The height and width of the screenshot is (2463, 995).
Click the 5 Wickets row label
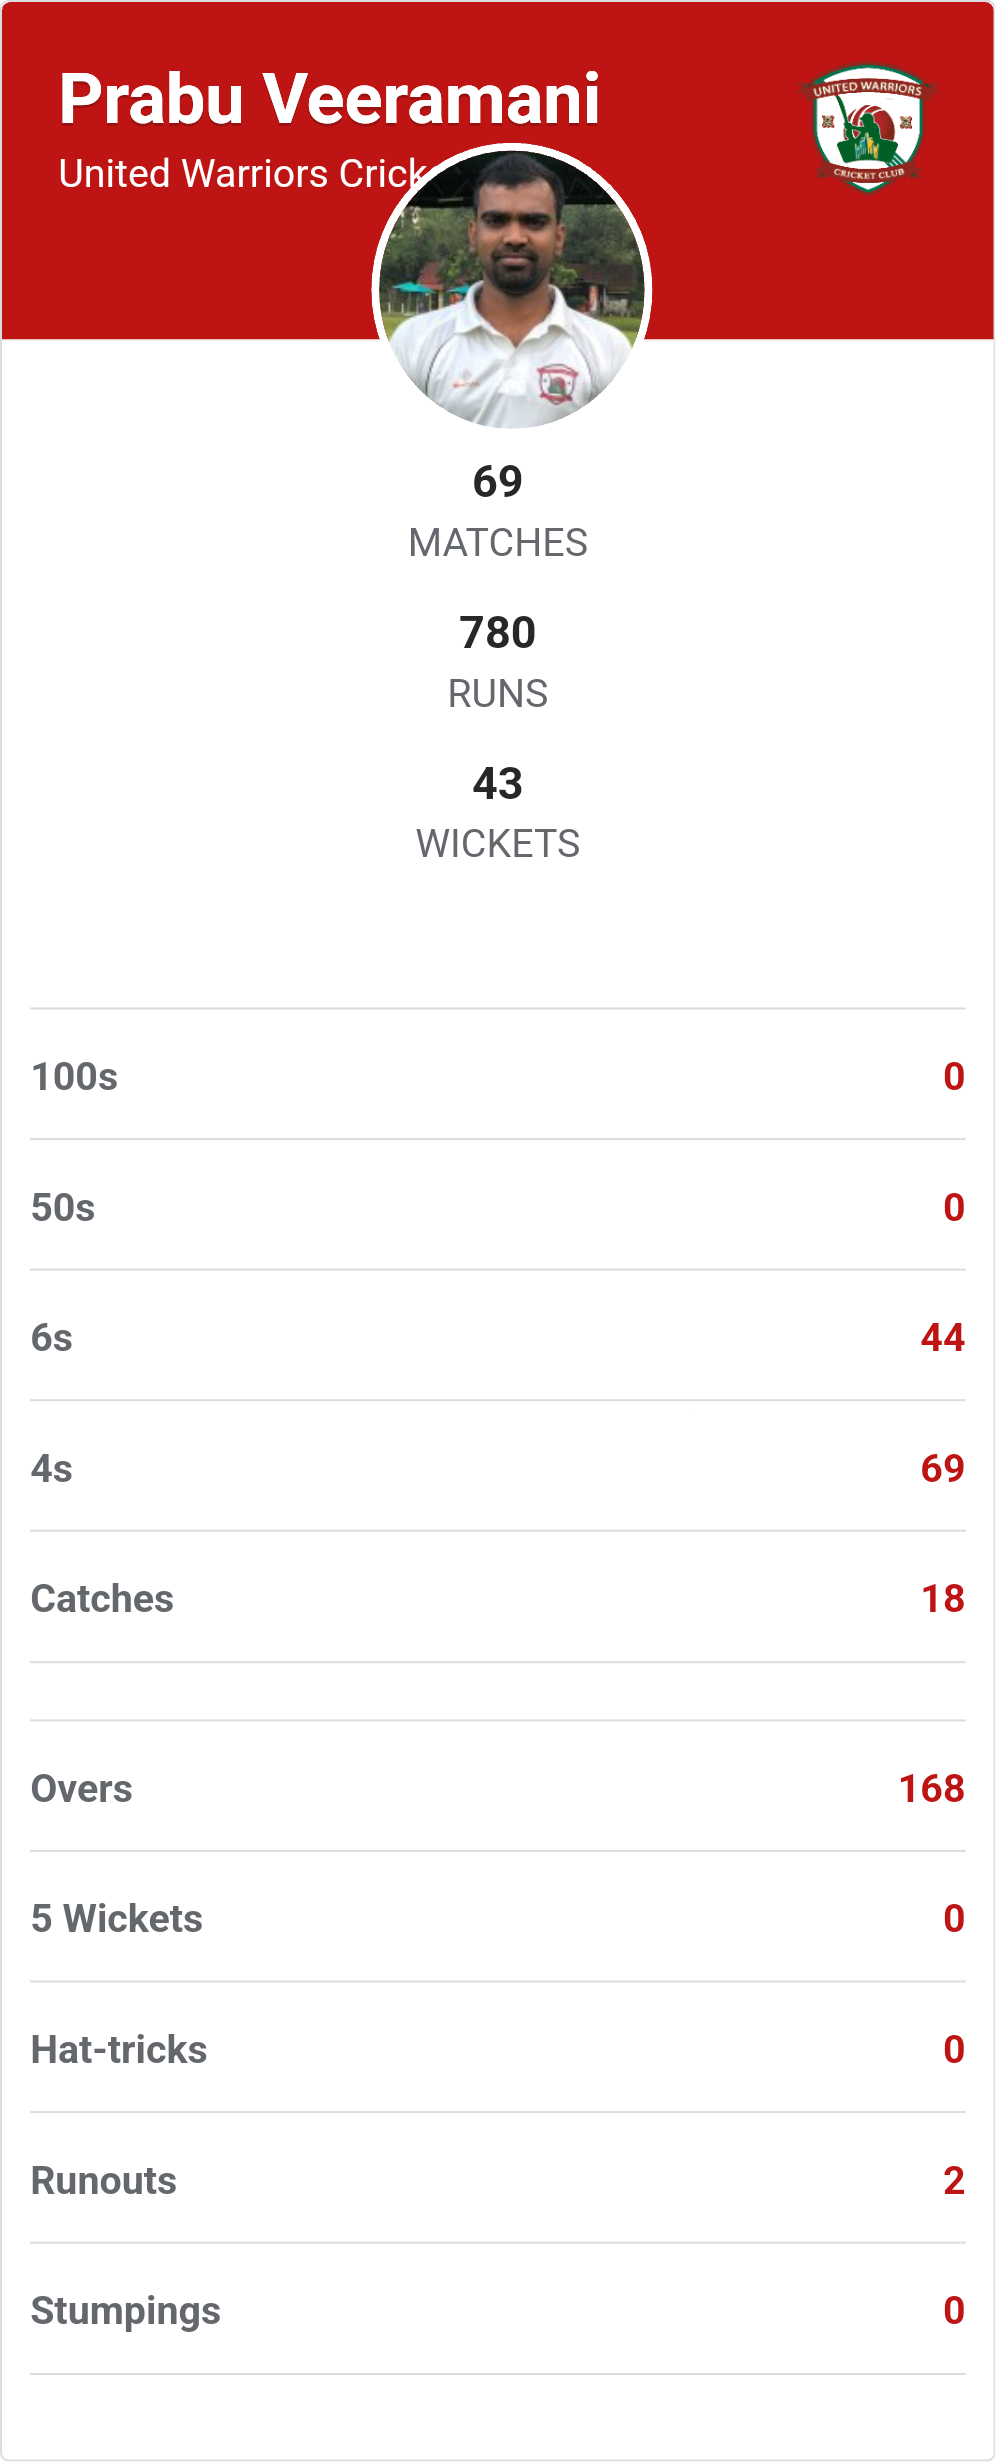tap(117, 1919)
